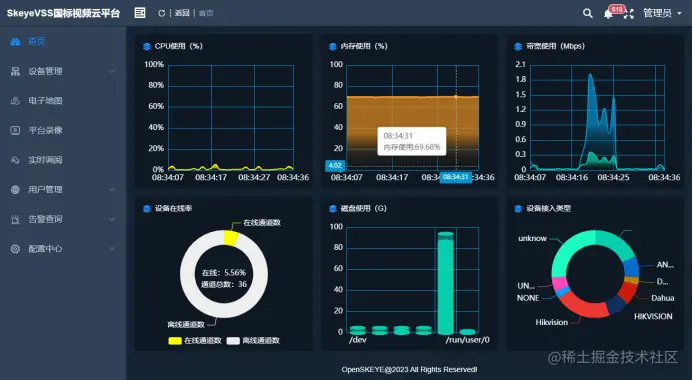
Task: Open search with the magnifier icon
Action: 587,13
